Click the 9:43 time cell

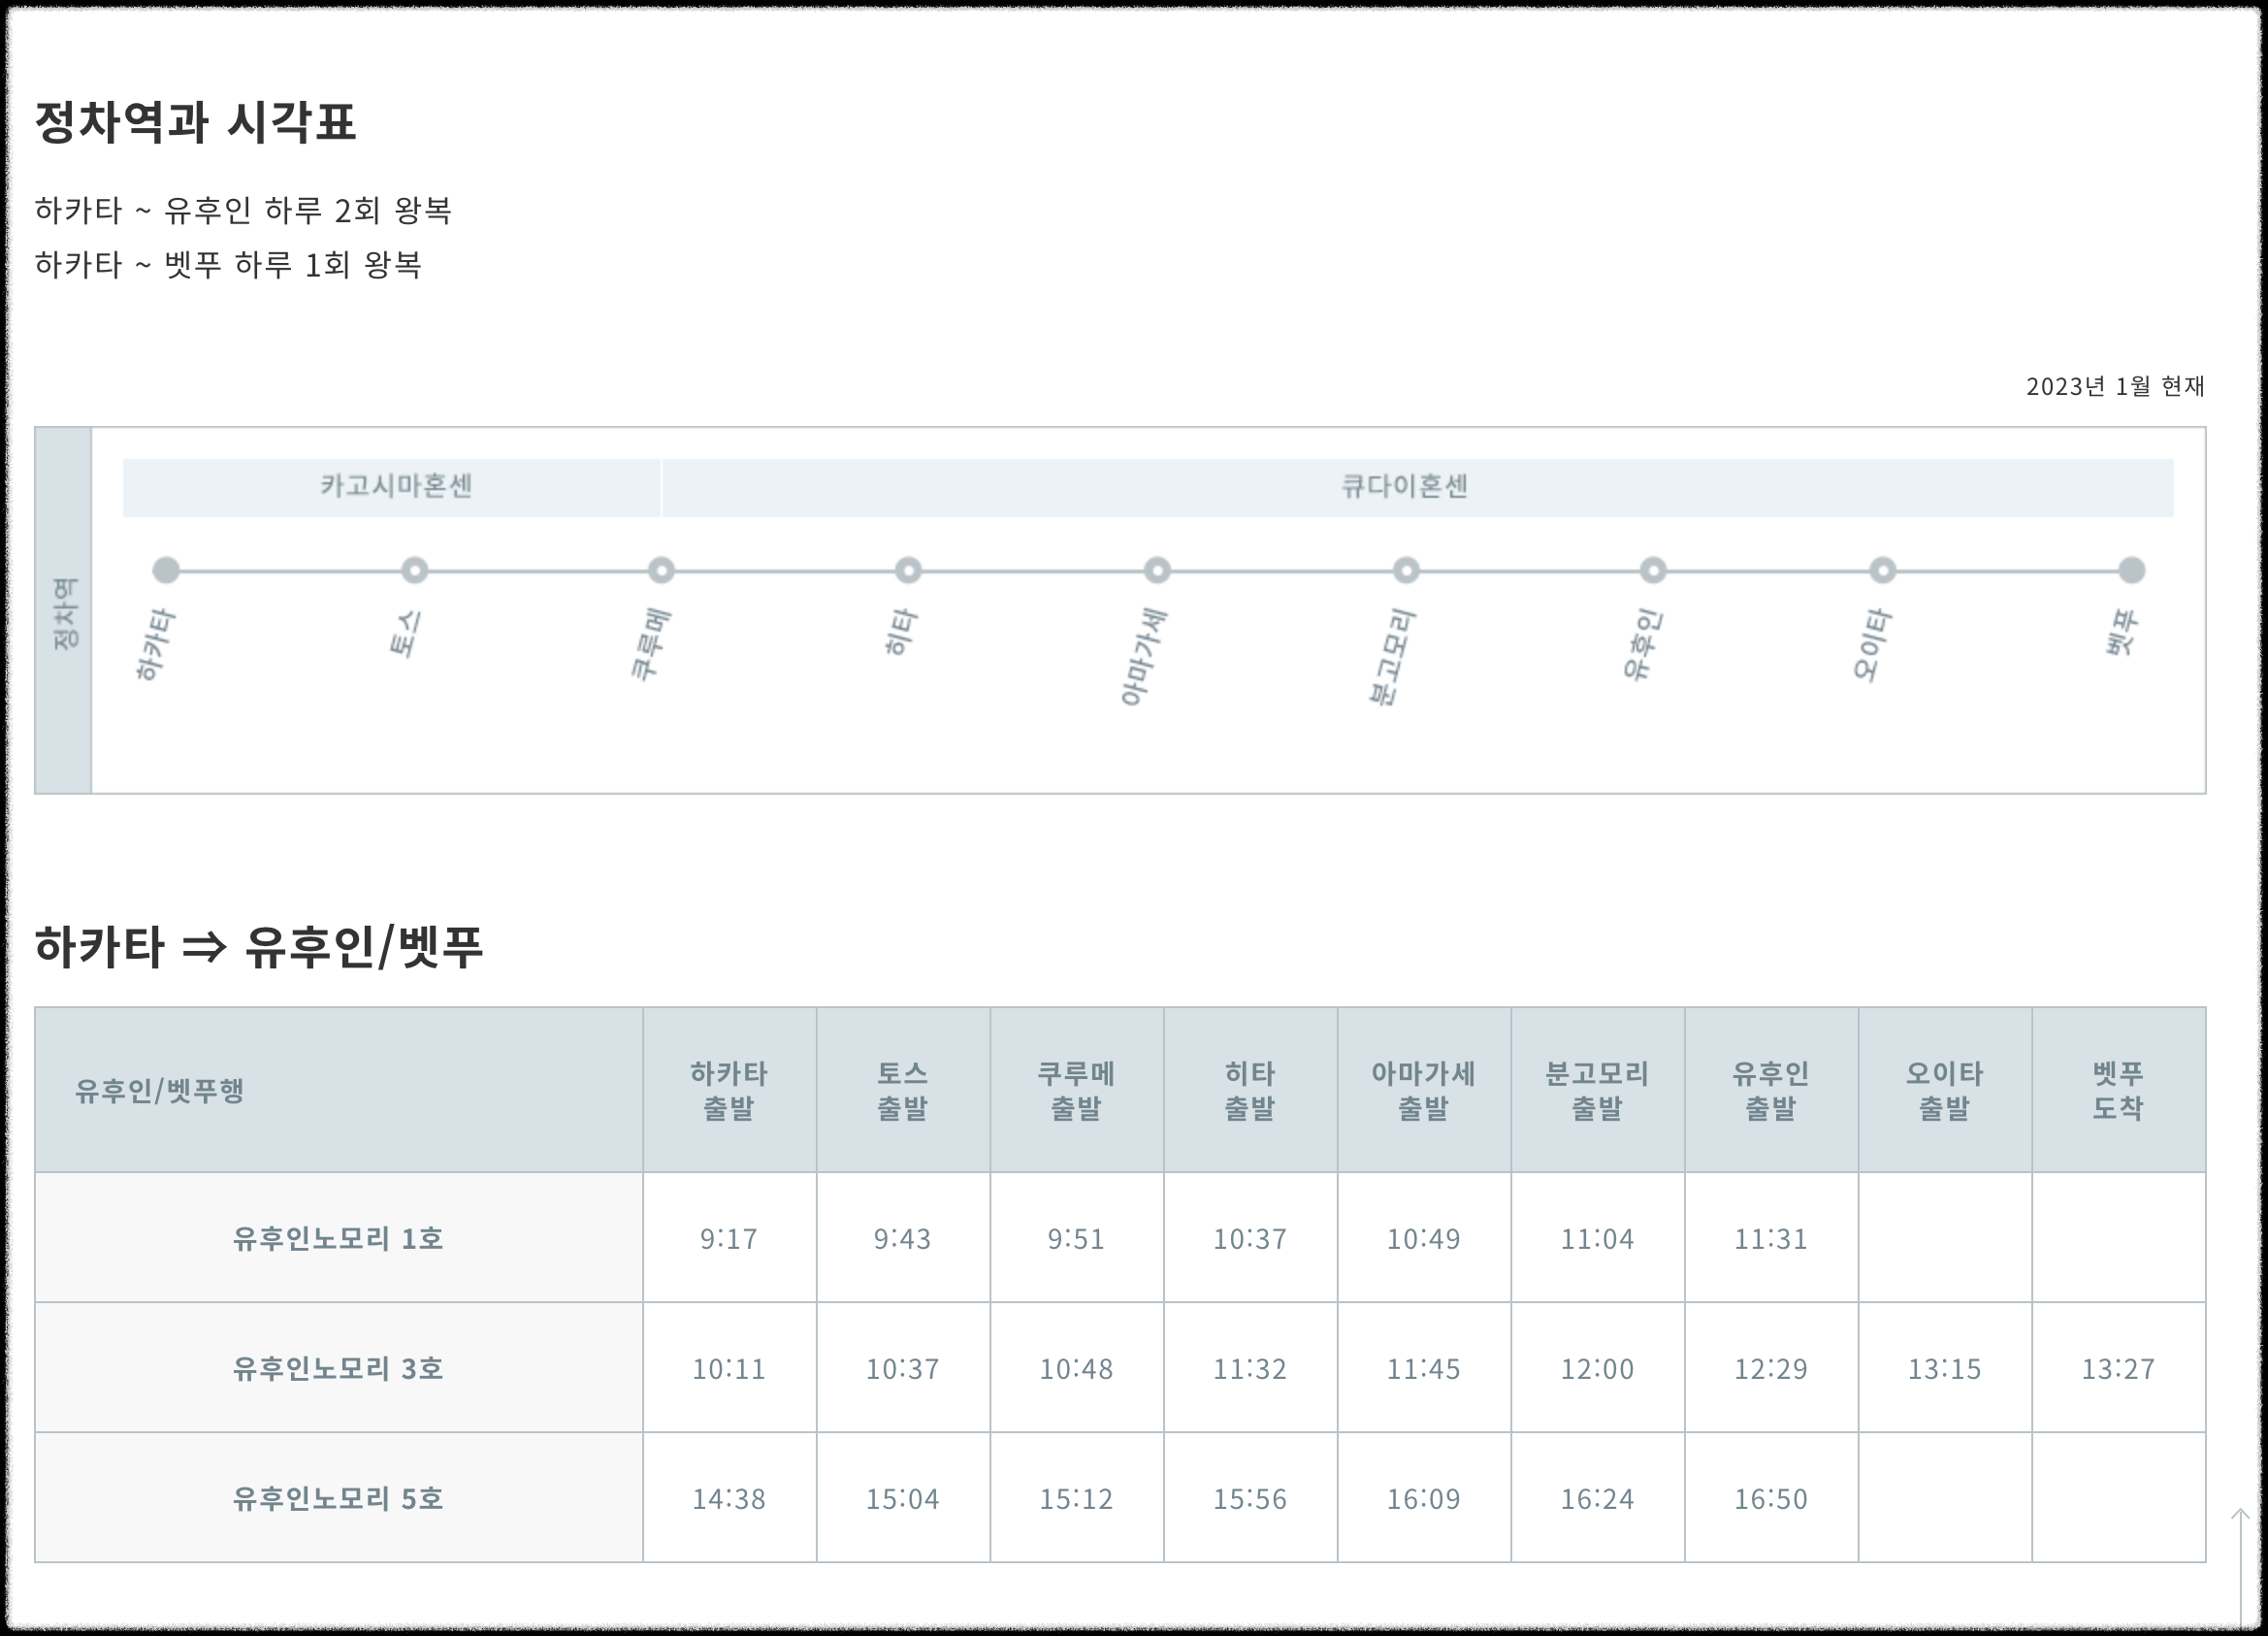click(x=903, y=1238)
